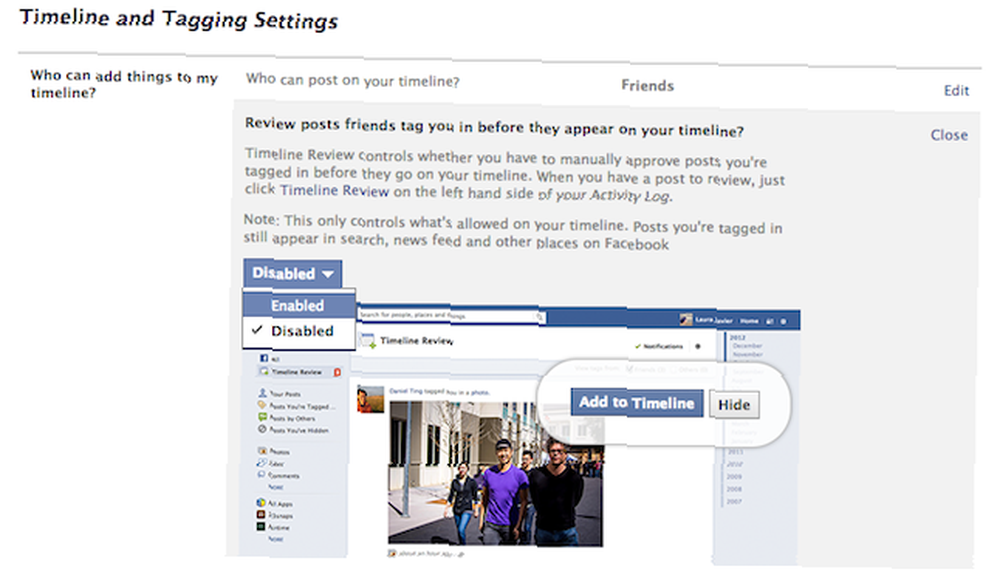Click the Photos icon in the sidebar

coord(262,450)
